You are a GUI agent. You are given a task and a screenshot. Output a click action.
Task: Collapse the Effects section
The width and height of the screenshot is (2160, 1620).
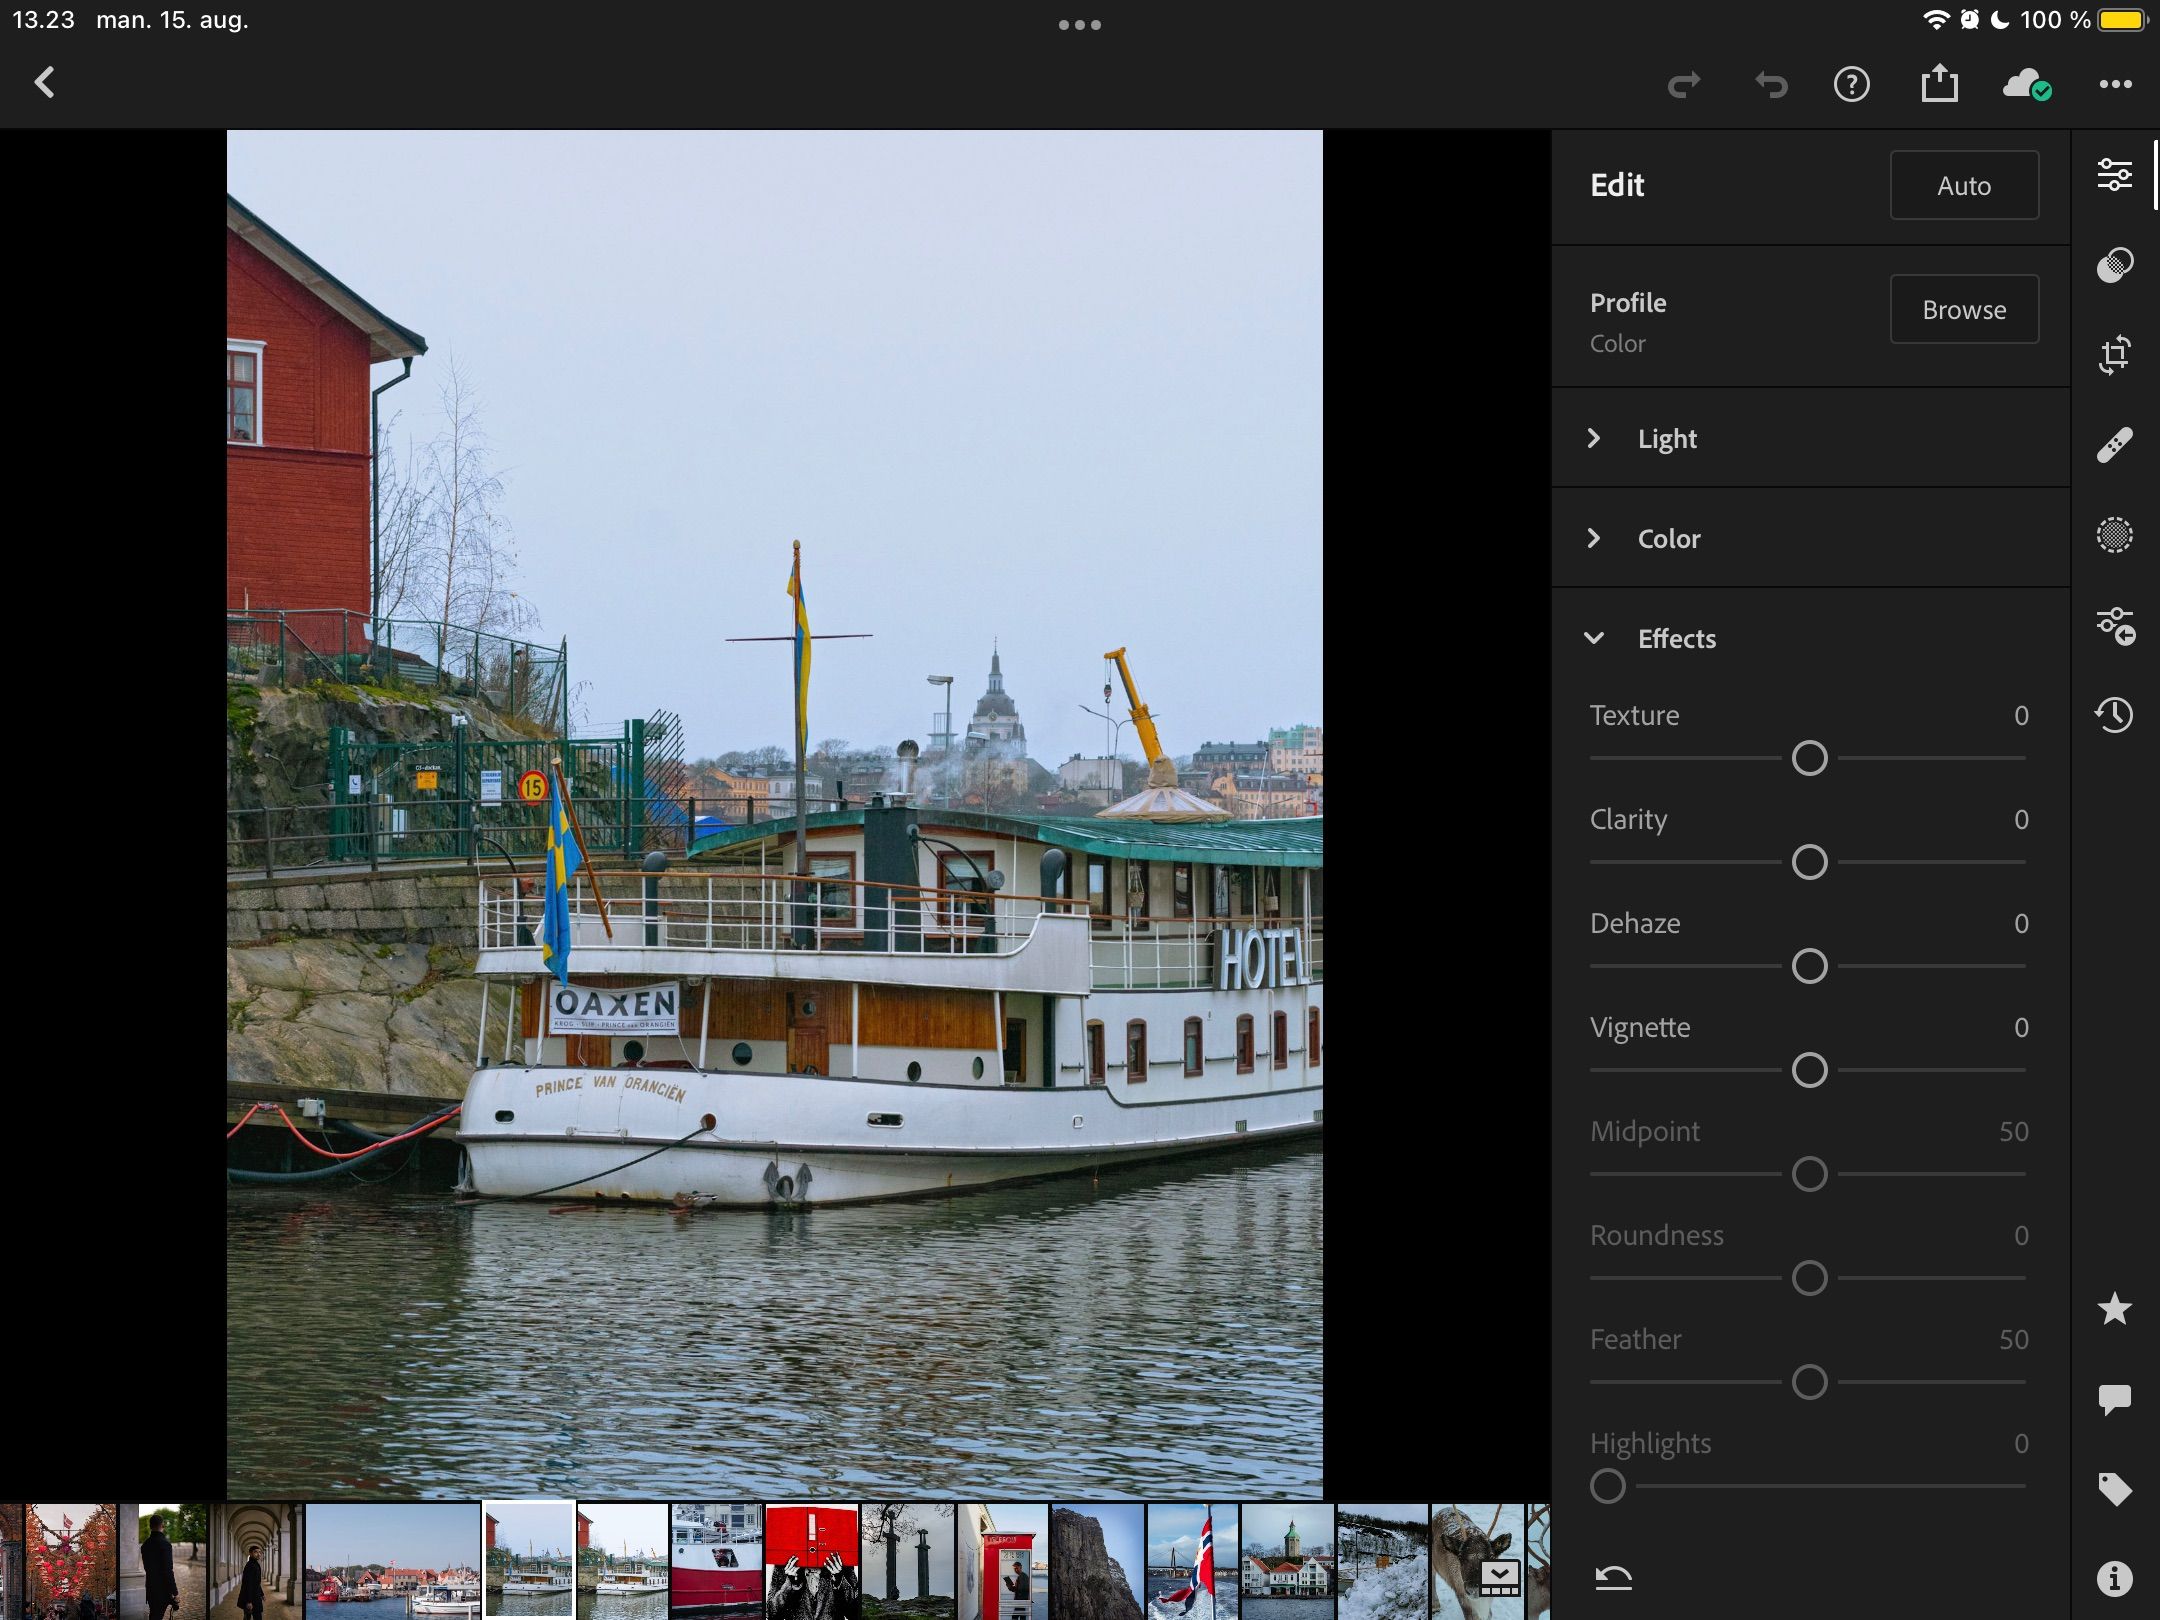pyautogui.click(x=1810, y=638)
